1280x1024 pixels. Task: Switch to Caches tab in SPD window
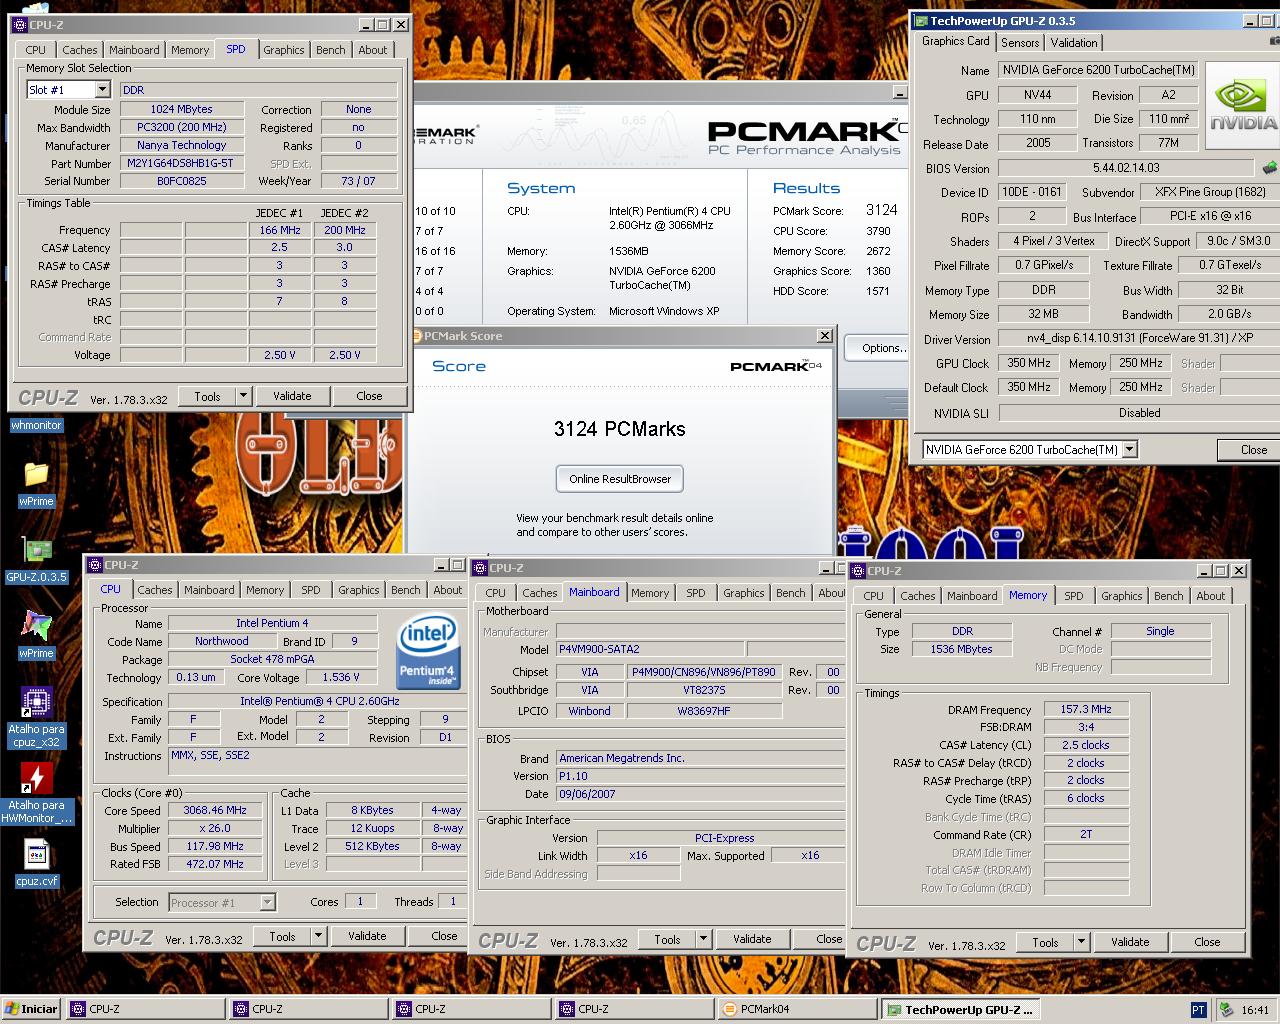click(x=79, y=50)
